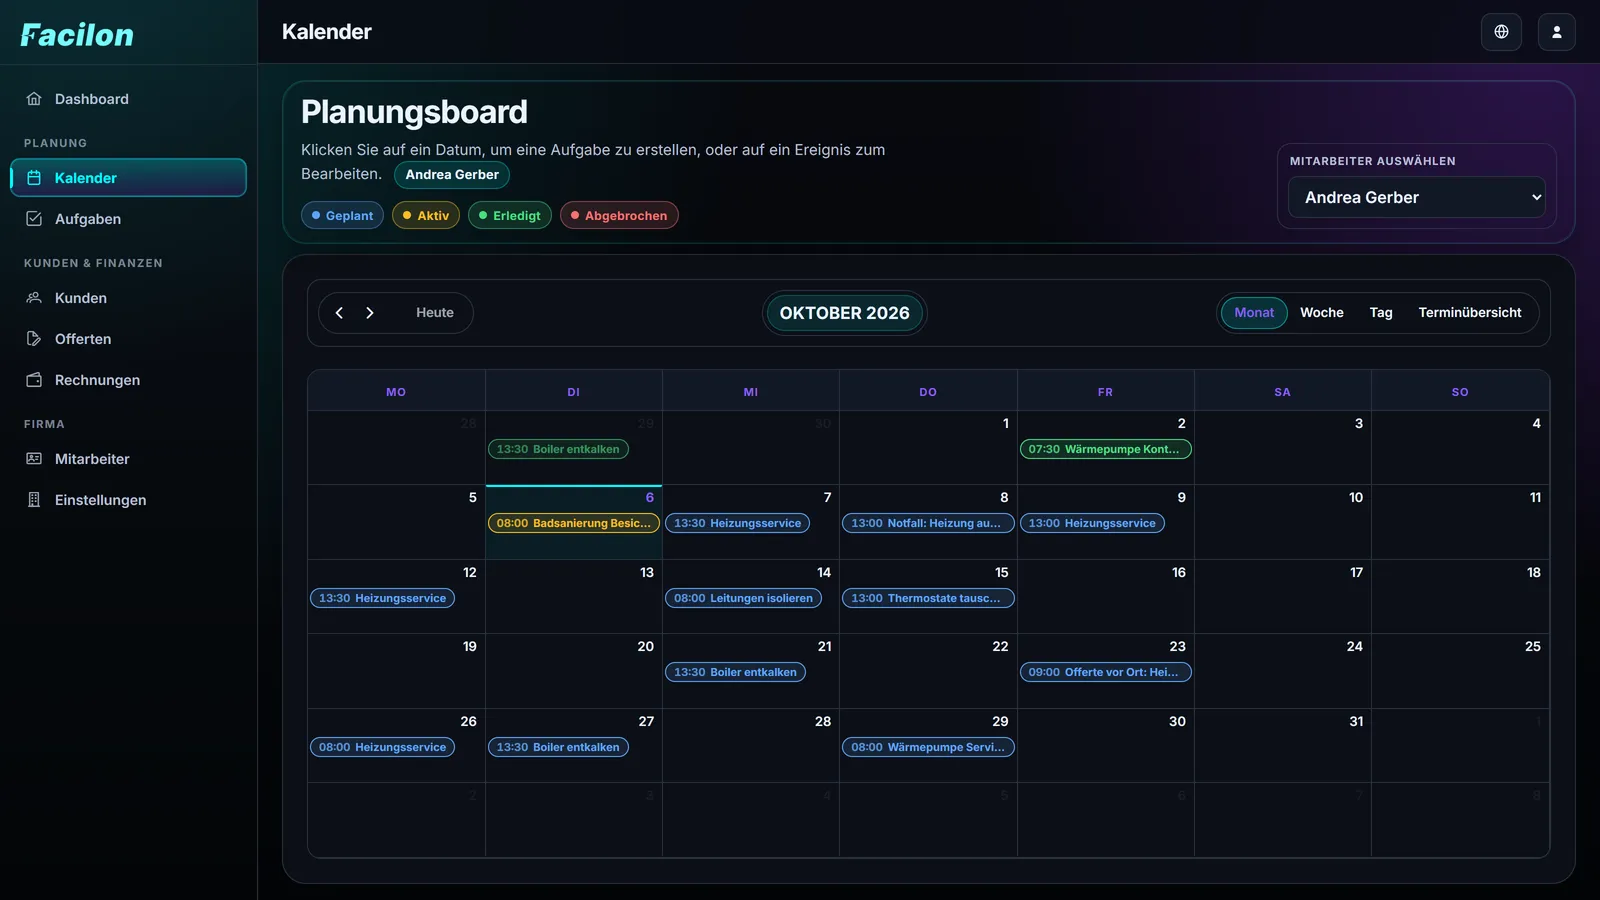Click the Kalender sidebar icon
Screen dimensions: 1600x900
(34, 178)
